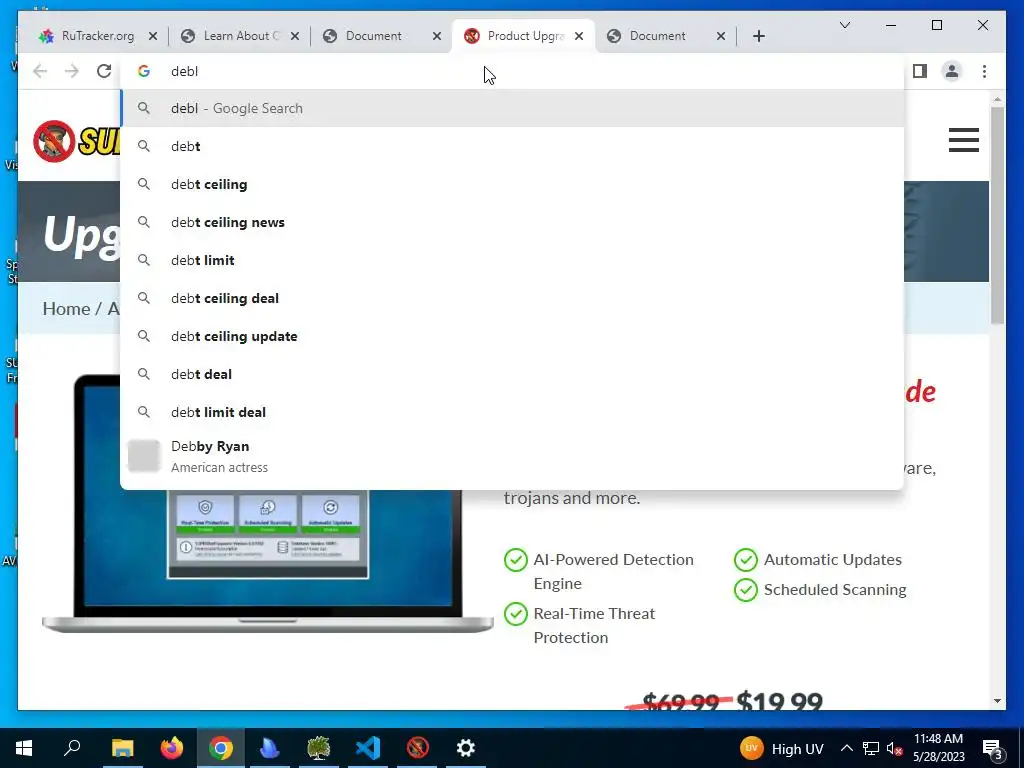The image size is (1024, 768).
Task: Open the Windows Start menu
Action: (x=24, y=748)
